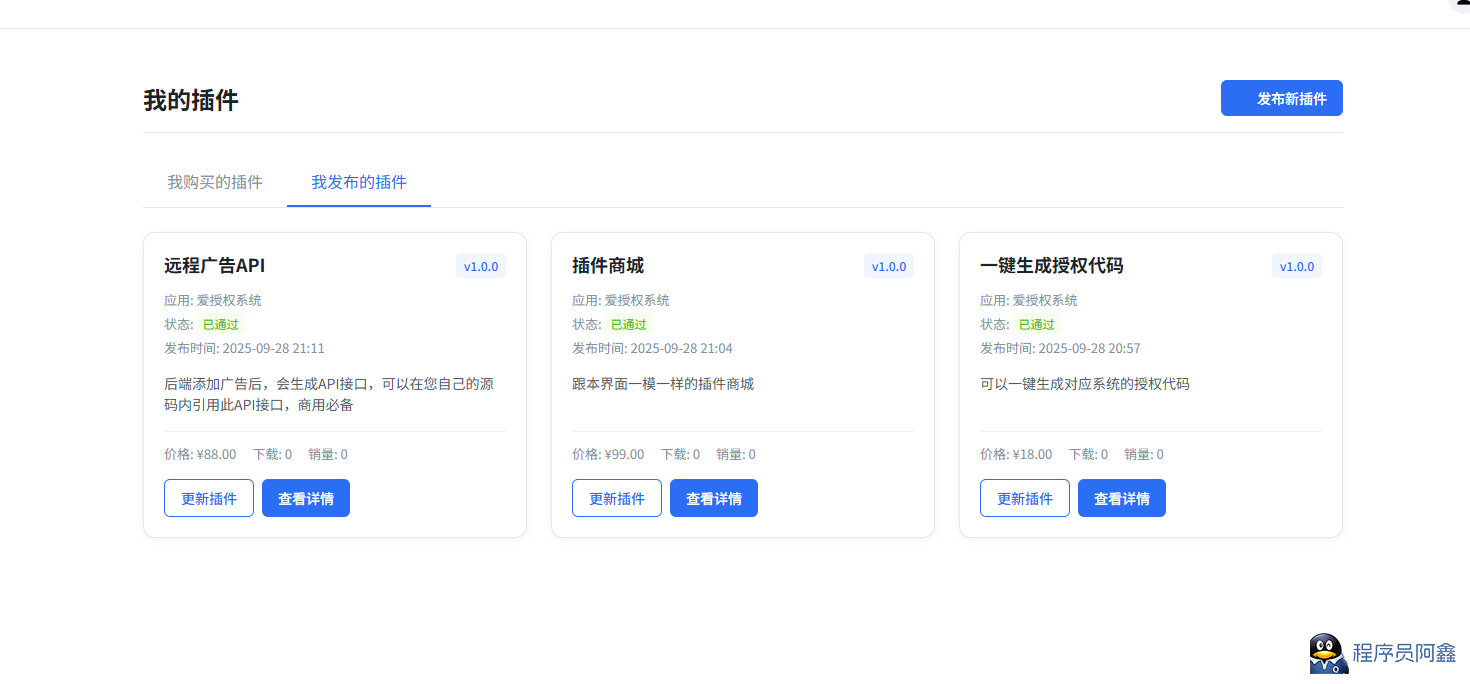Viewport: 1470px width, 684px height.
Task: Open 查看详情 for the 插件商城 plugin
Action: point(714,498)
